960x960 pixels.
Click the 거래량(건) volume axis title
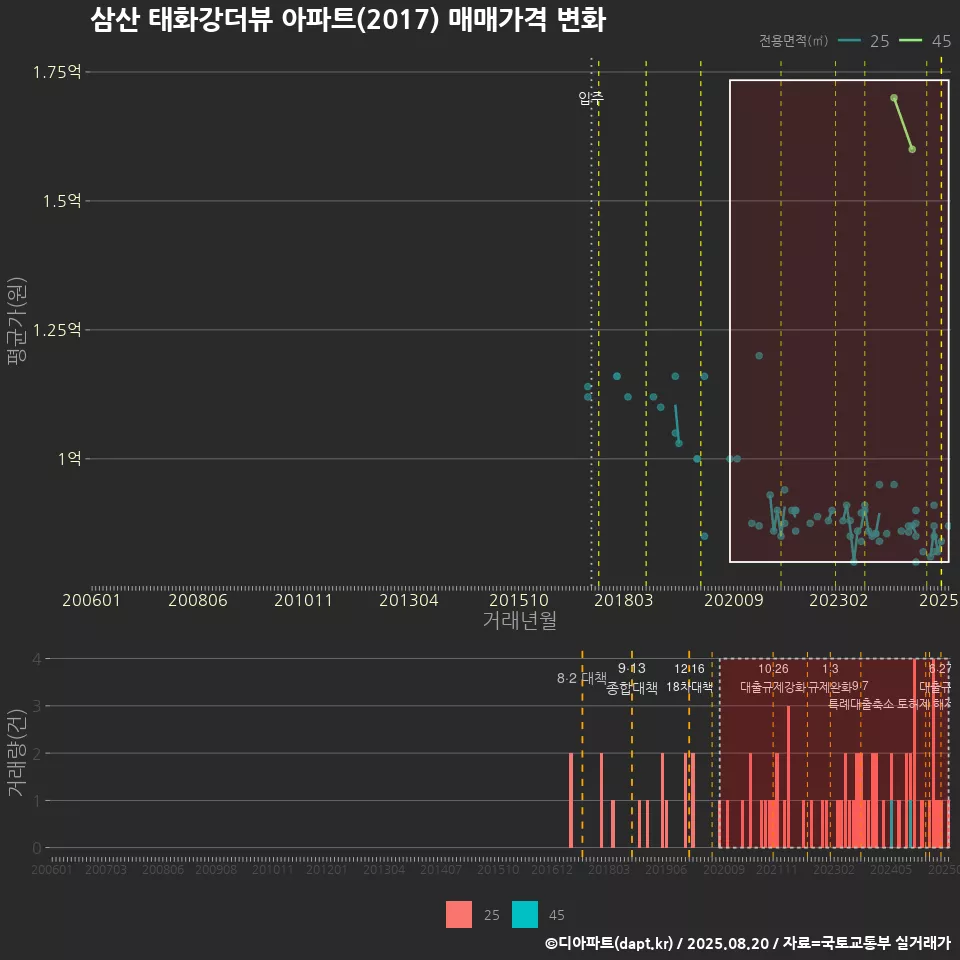[x=17, y=752]
